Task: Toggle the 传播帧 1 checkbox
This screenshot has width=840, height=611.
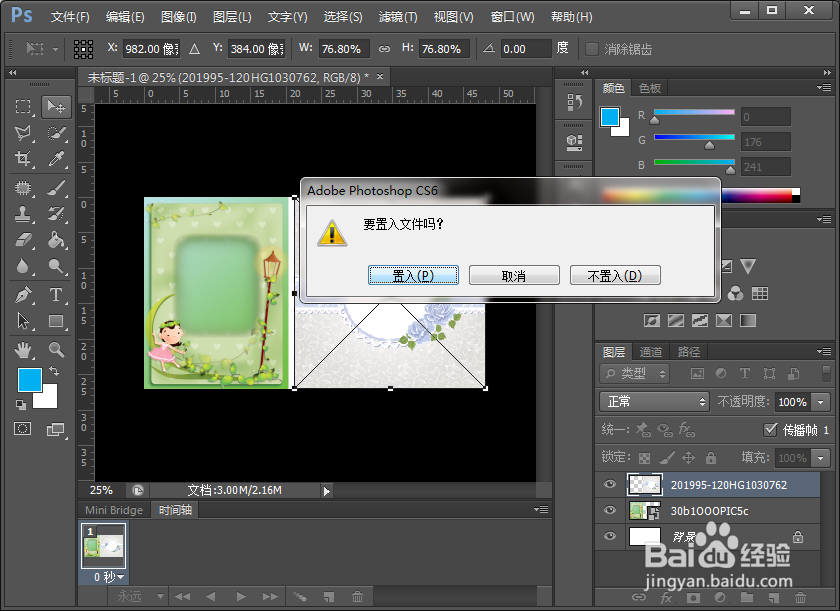Action: click(x=770, y=429)
